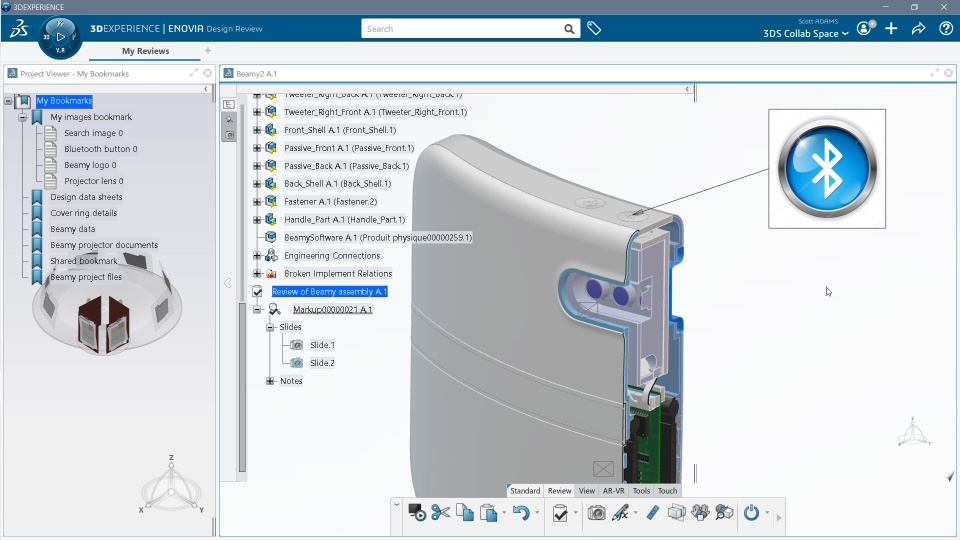The height and width of the screenshot is (540, 960).
Task: Click the inspect object magnifier icon
Action: (x=724, y=512)
